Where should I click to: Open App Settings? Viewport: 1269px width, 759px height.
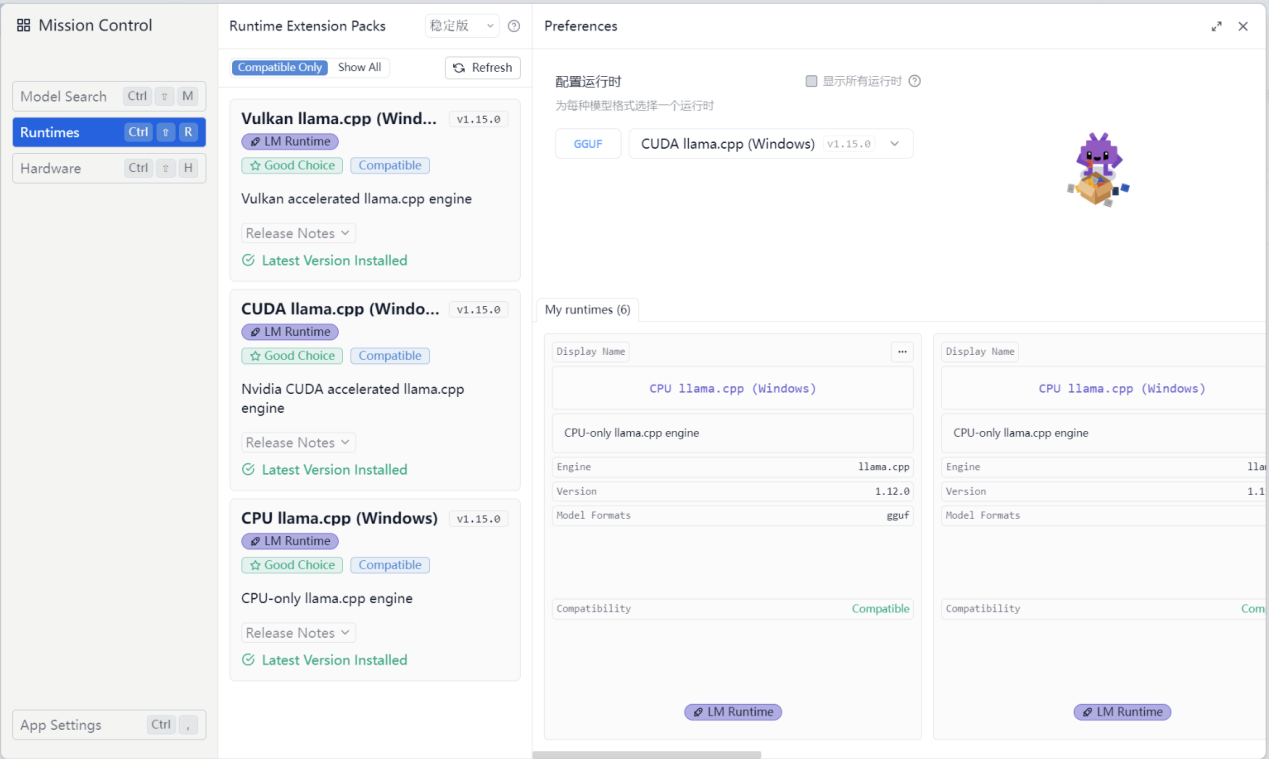coord(108,725)
